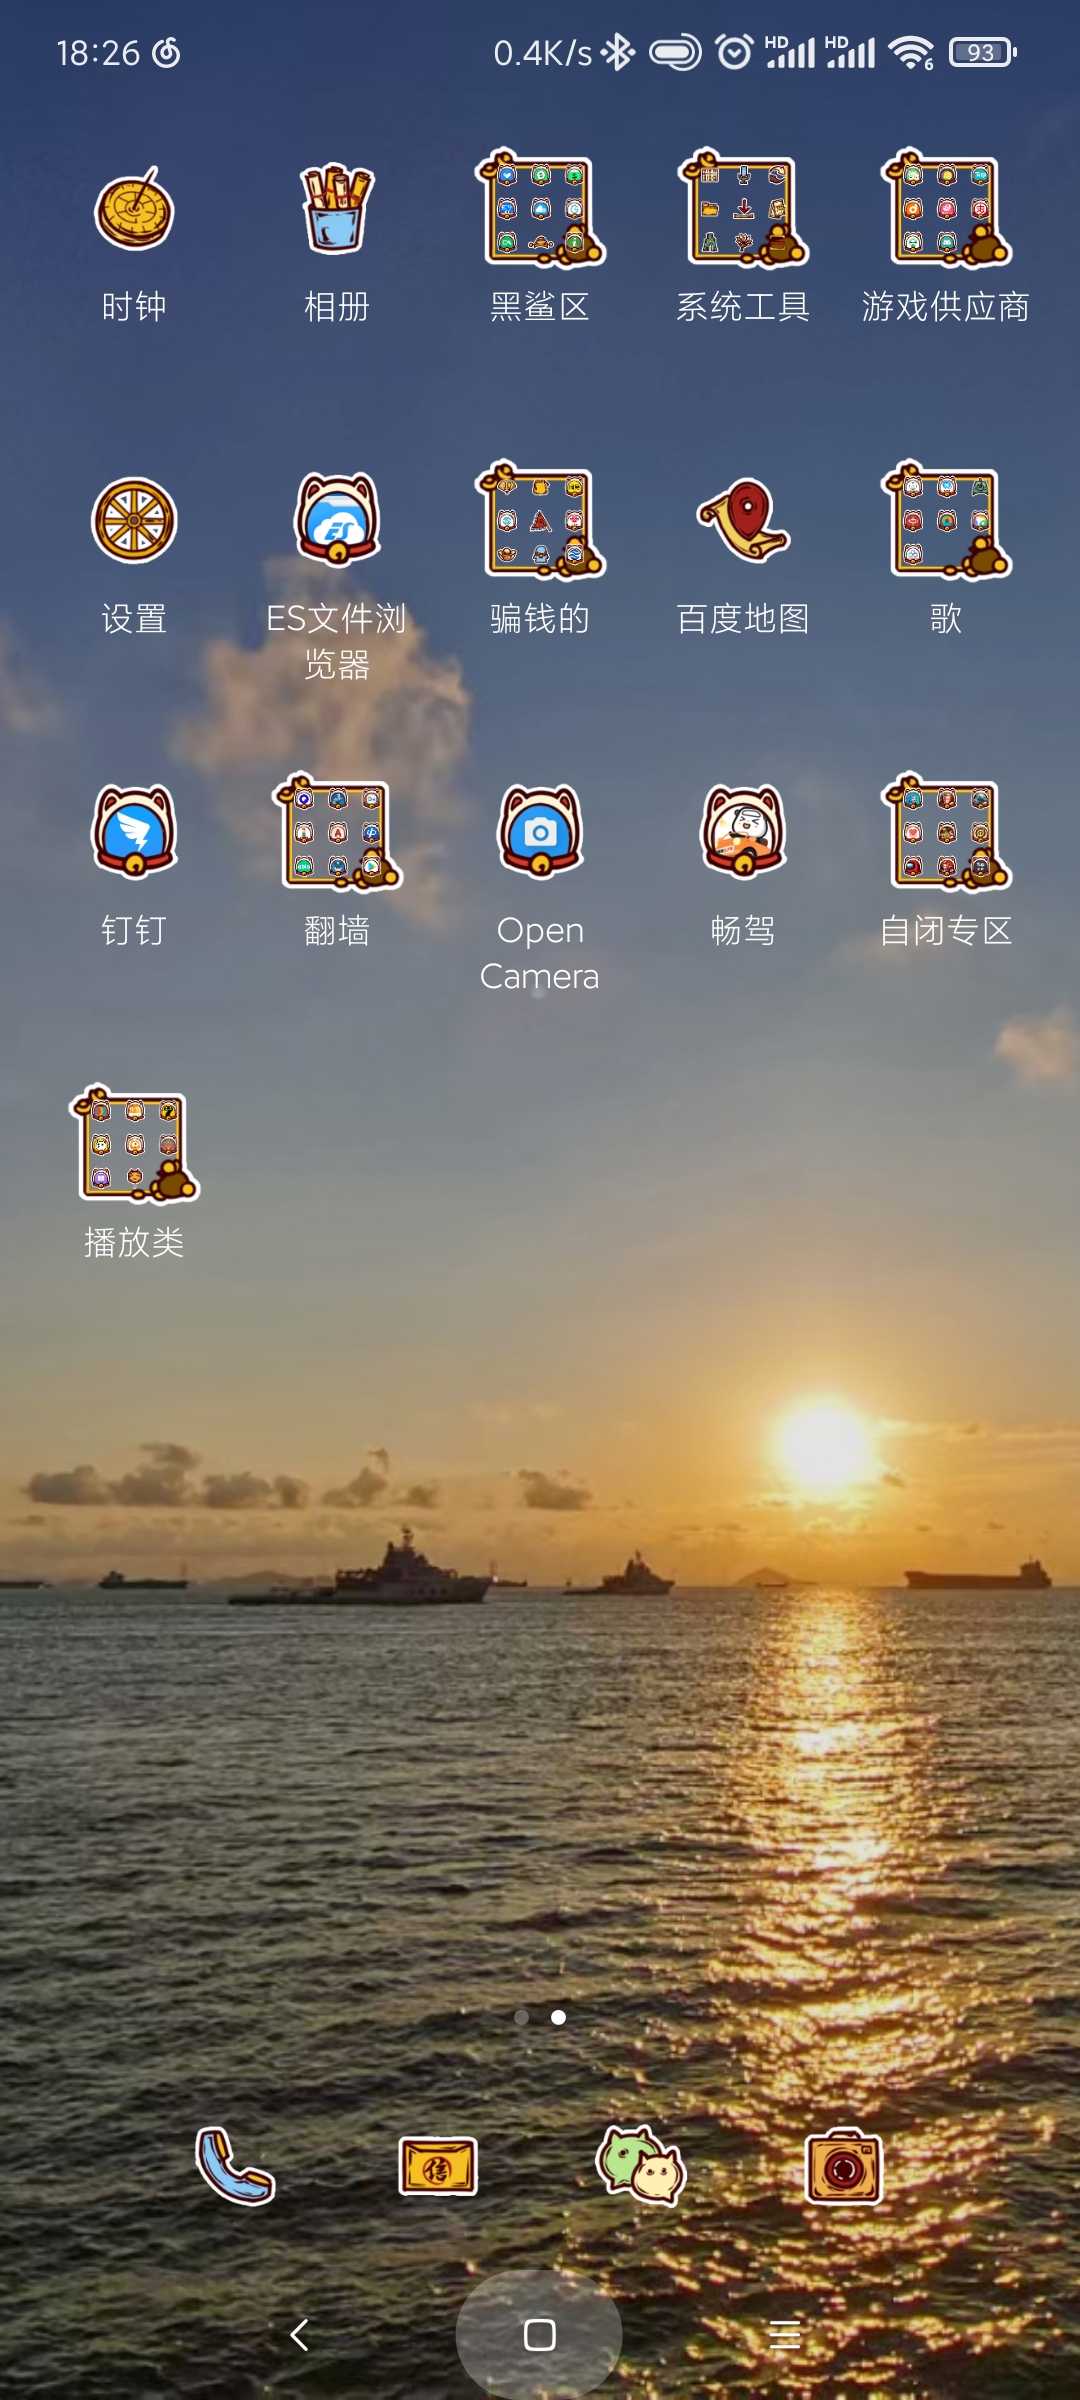Open the phone dialer in dock
This screenshot has height=2400, width=1080.
click(x=235, y=2166)
